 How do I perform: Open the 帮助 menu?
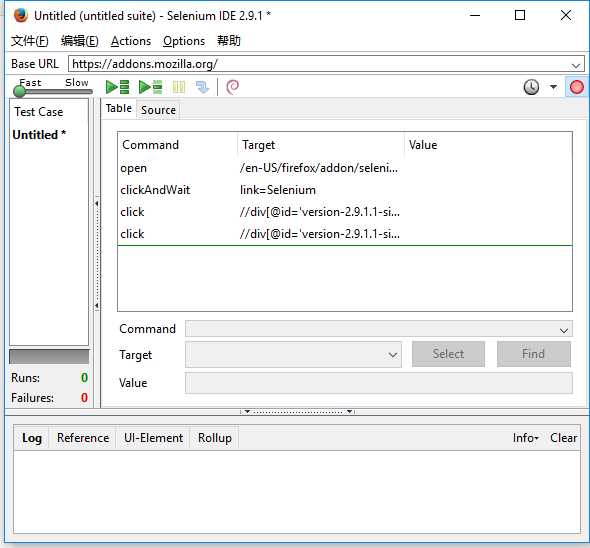(x=228, y=41)
